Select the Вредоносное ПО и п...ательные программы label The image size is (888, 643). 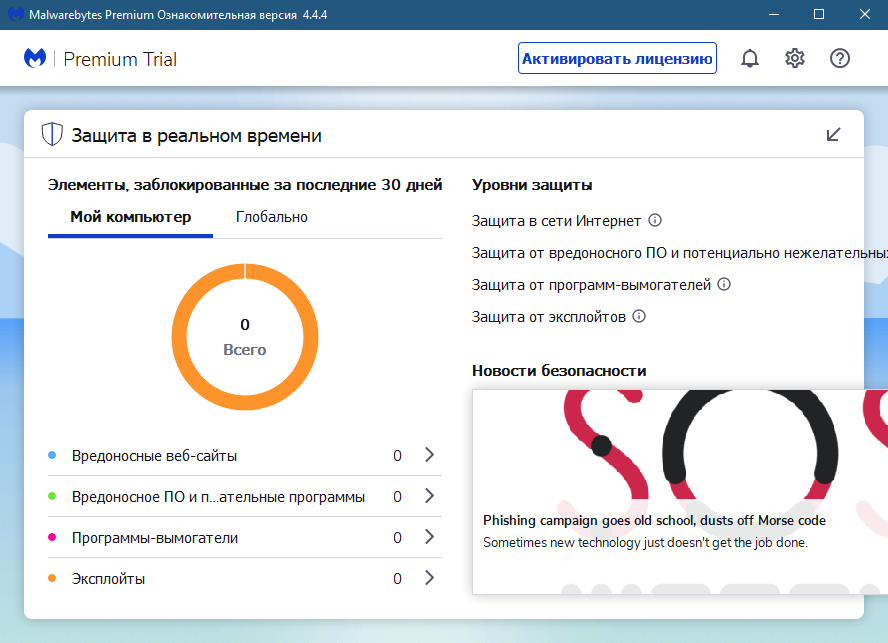click(x=218, y=497)
